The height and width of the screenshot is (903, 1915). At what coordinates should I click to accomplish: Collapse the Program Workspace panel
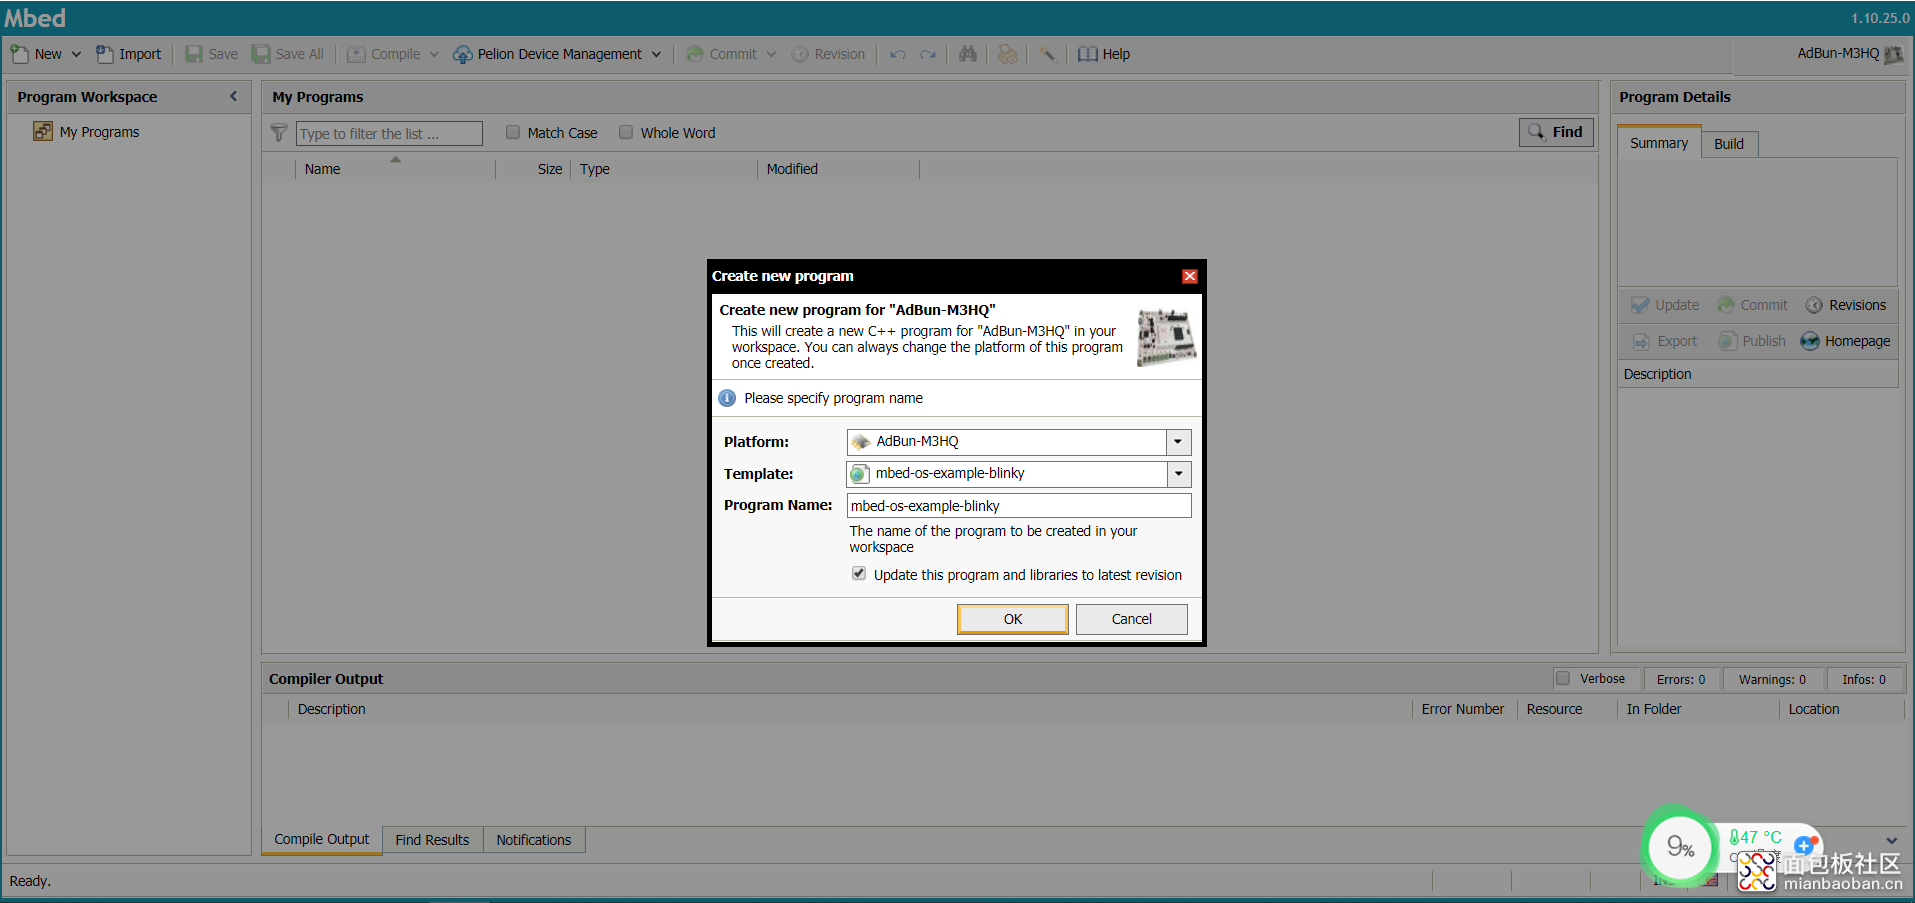[234, 97]
